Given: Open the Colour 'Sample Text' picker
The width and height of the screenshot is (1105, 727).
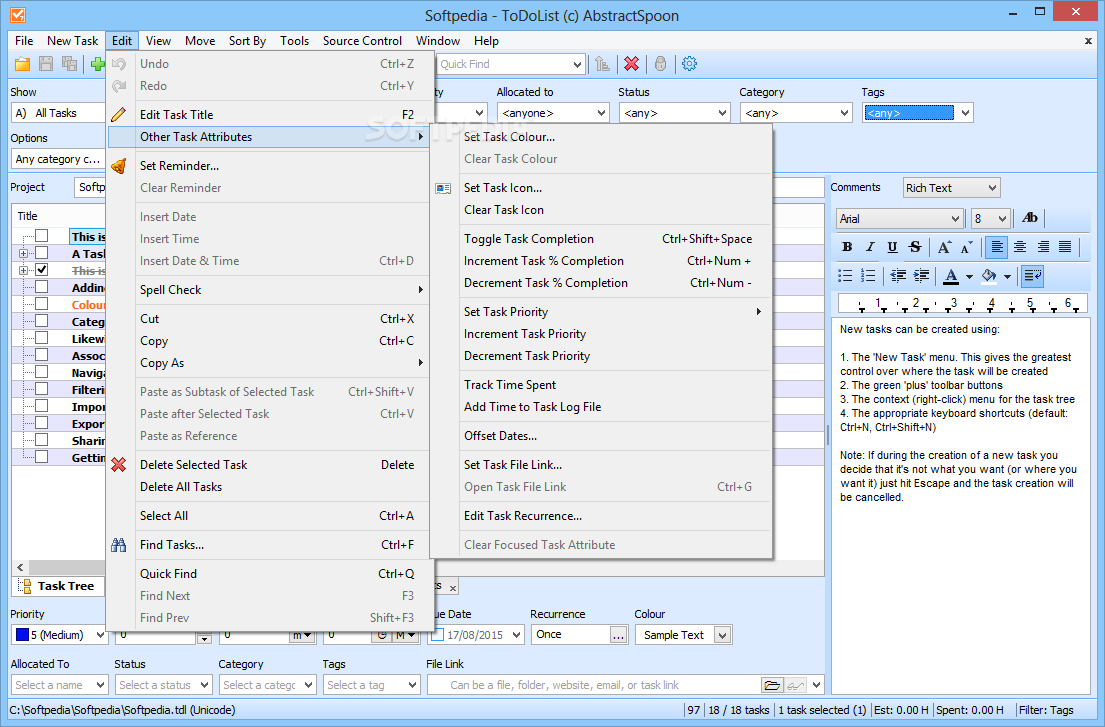Looking at the screenshot, I should pyautogui.click(x=684, y=635).
